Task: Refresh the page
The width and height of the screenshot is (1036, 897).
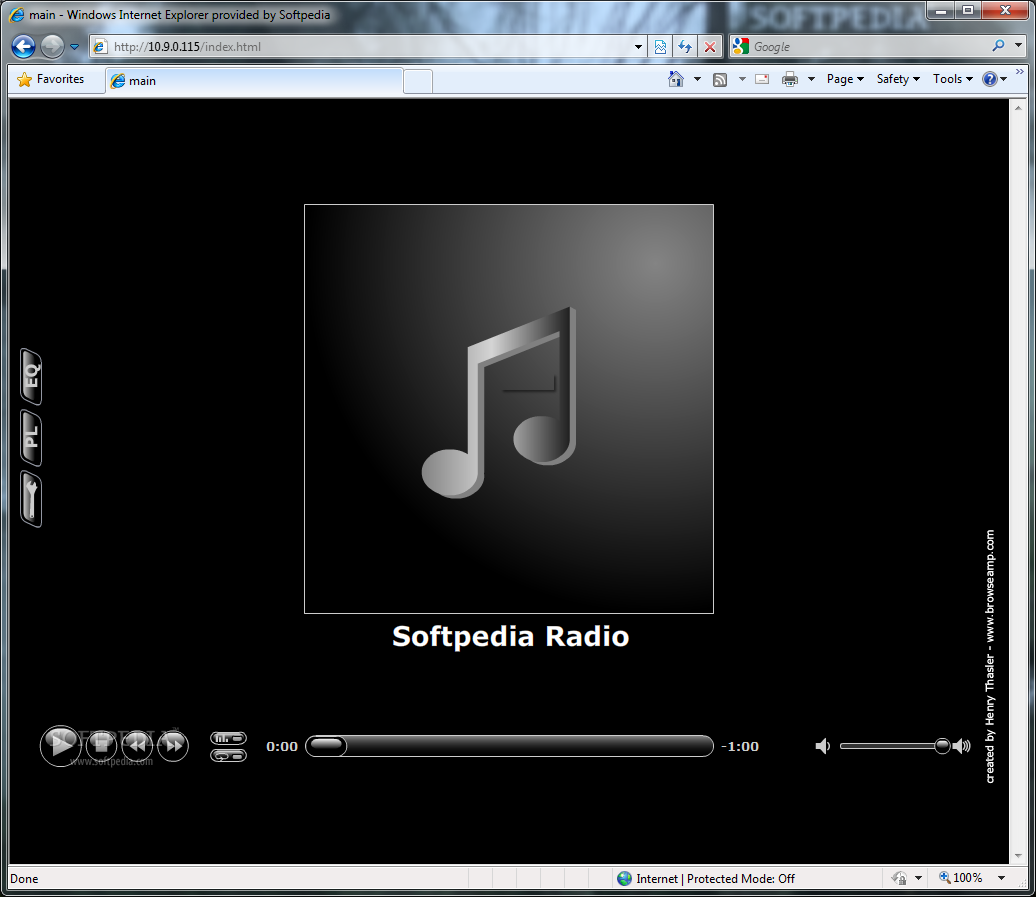Action: pyautogui.click(x=685, y=47)
